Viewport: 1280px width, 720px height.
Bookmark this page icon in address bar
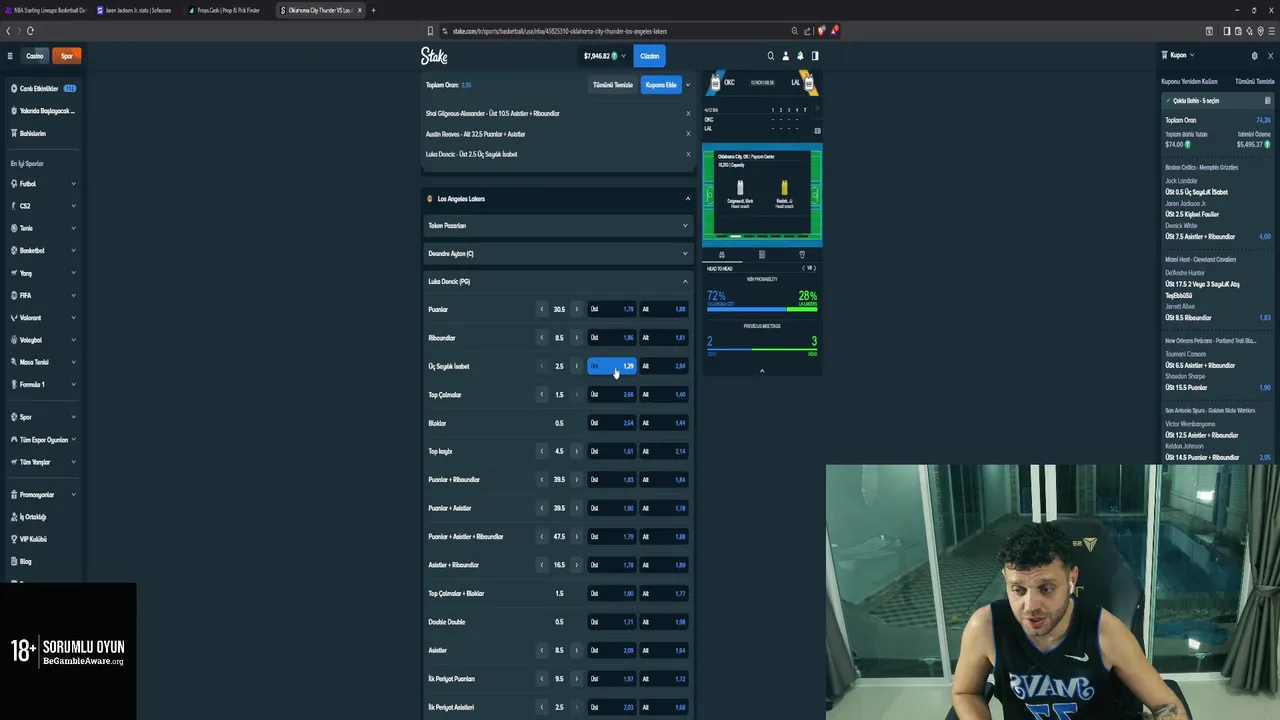tap(430, 31)
